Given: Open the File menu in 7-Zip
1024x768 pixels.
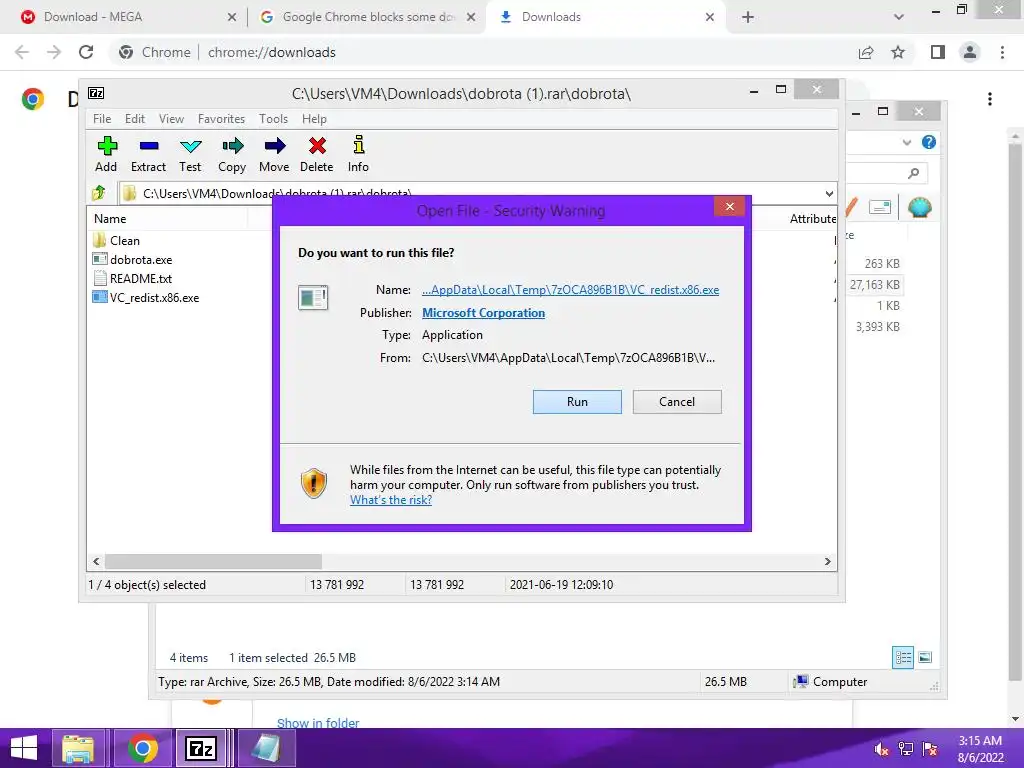Looking at the screenshot, I should coord(102,119).
